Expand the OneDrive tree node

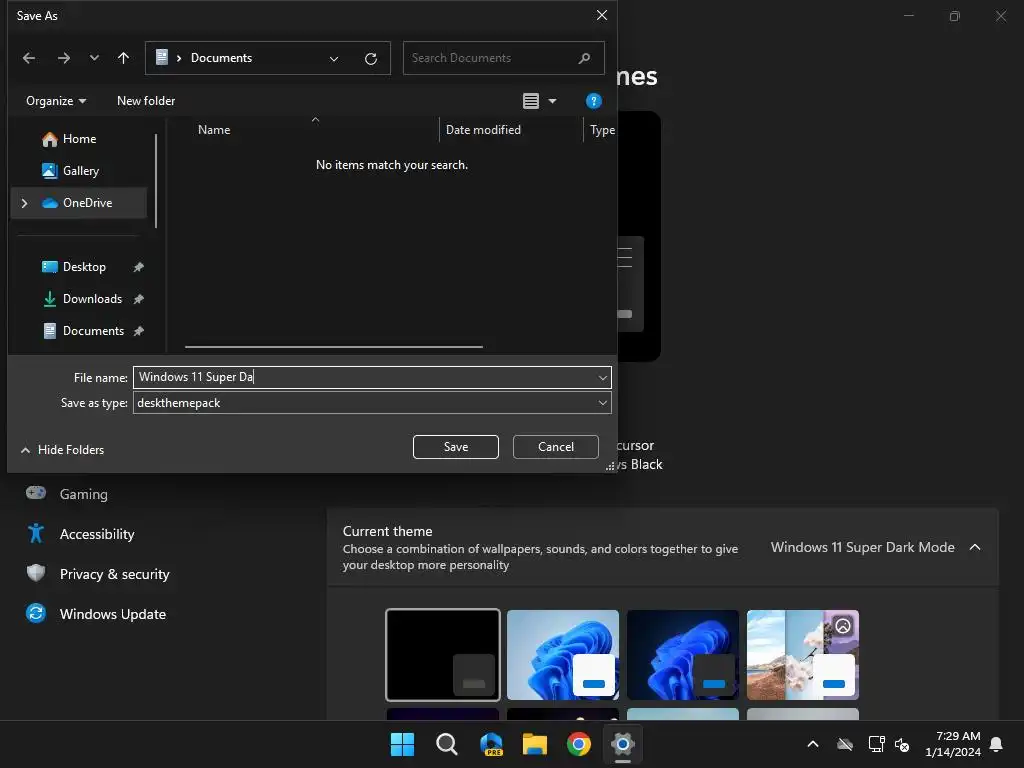[x=24, y=203]
